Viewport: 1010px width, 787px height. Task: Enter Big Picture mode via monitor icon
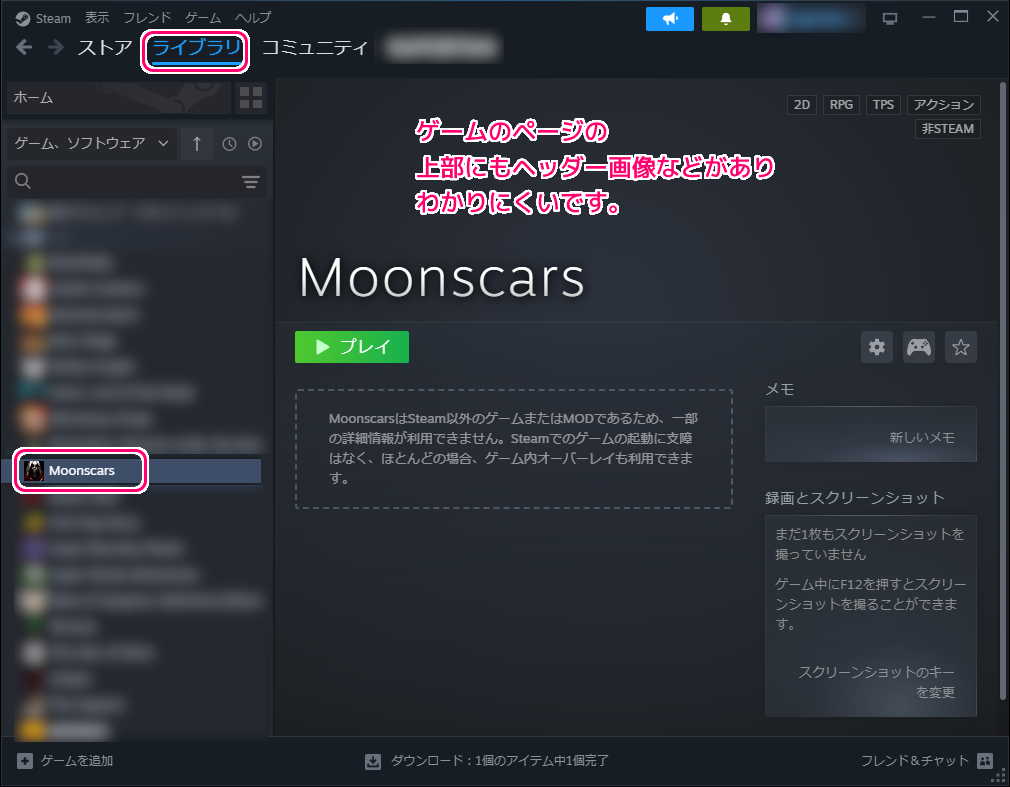pyautogui.click(x=890, y=19)
